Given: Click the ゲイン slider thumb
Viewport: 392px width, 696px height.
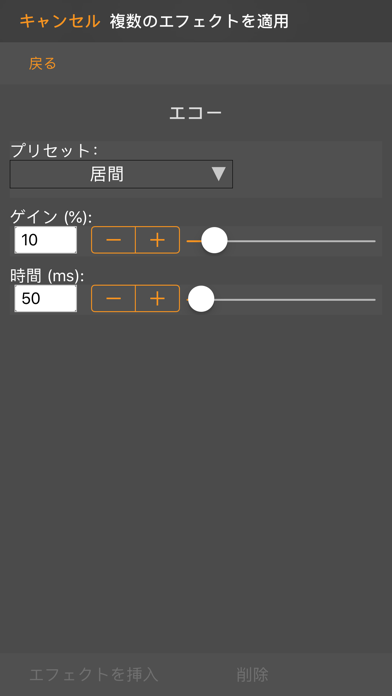Looking at the screenshot, I should coord(214,241).
